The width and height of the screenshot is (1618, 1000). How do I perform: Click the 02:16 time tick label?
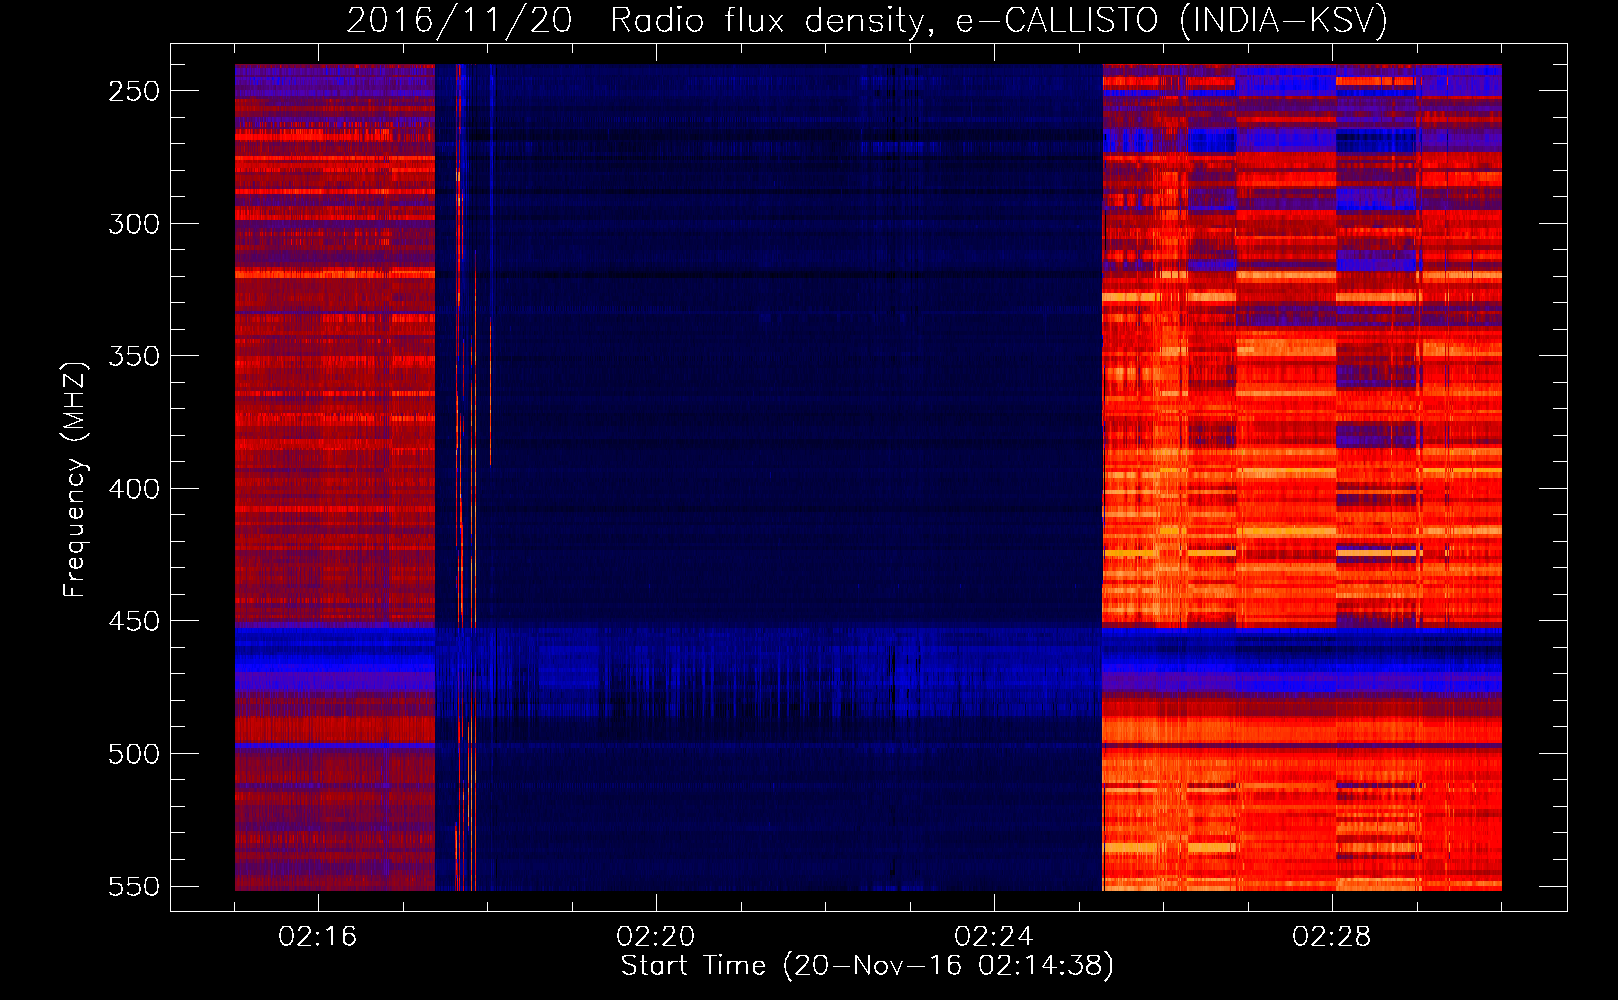(x=318, y=937)
